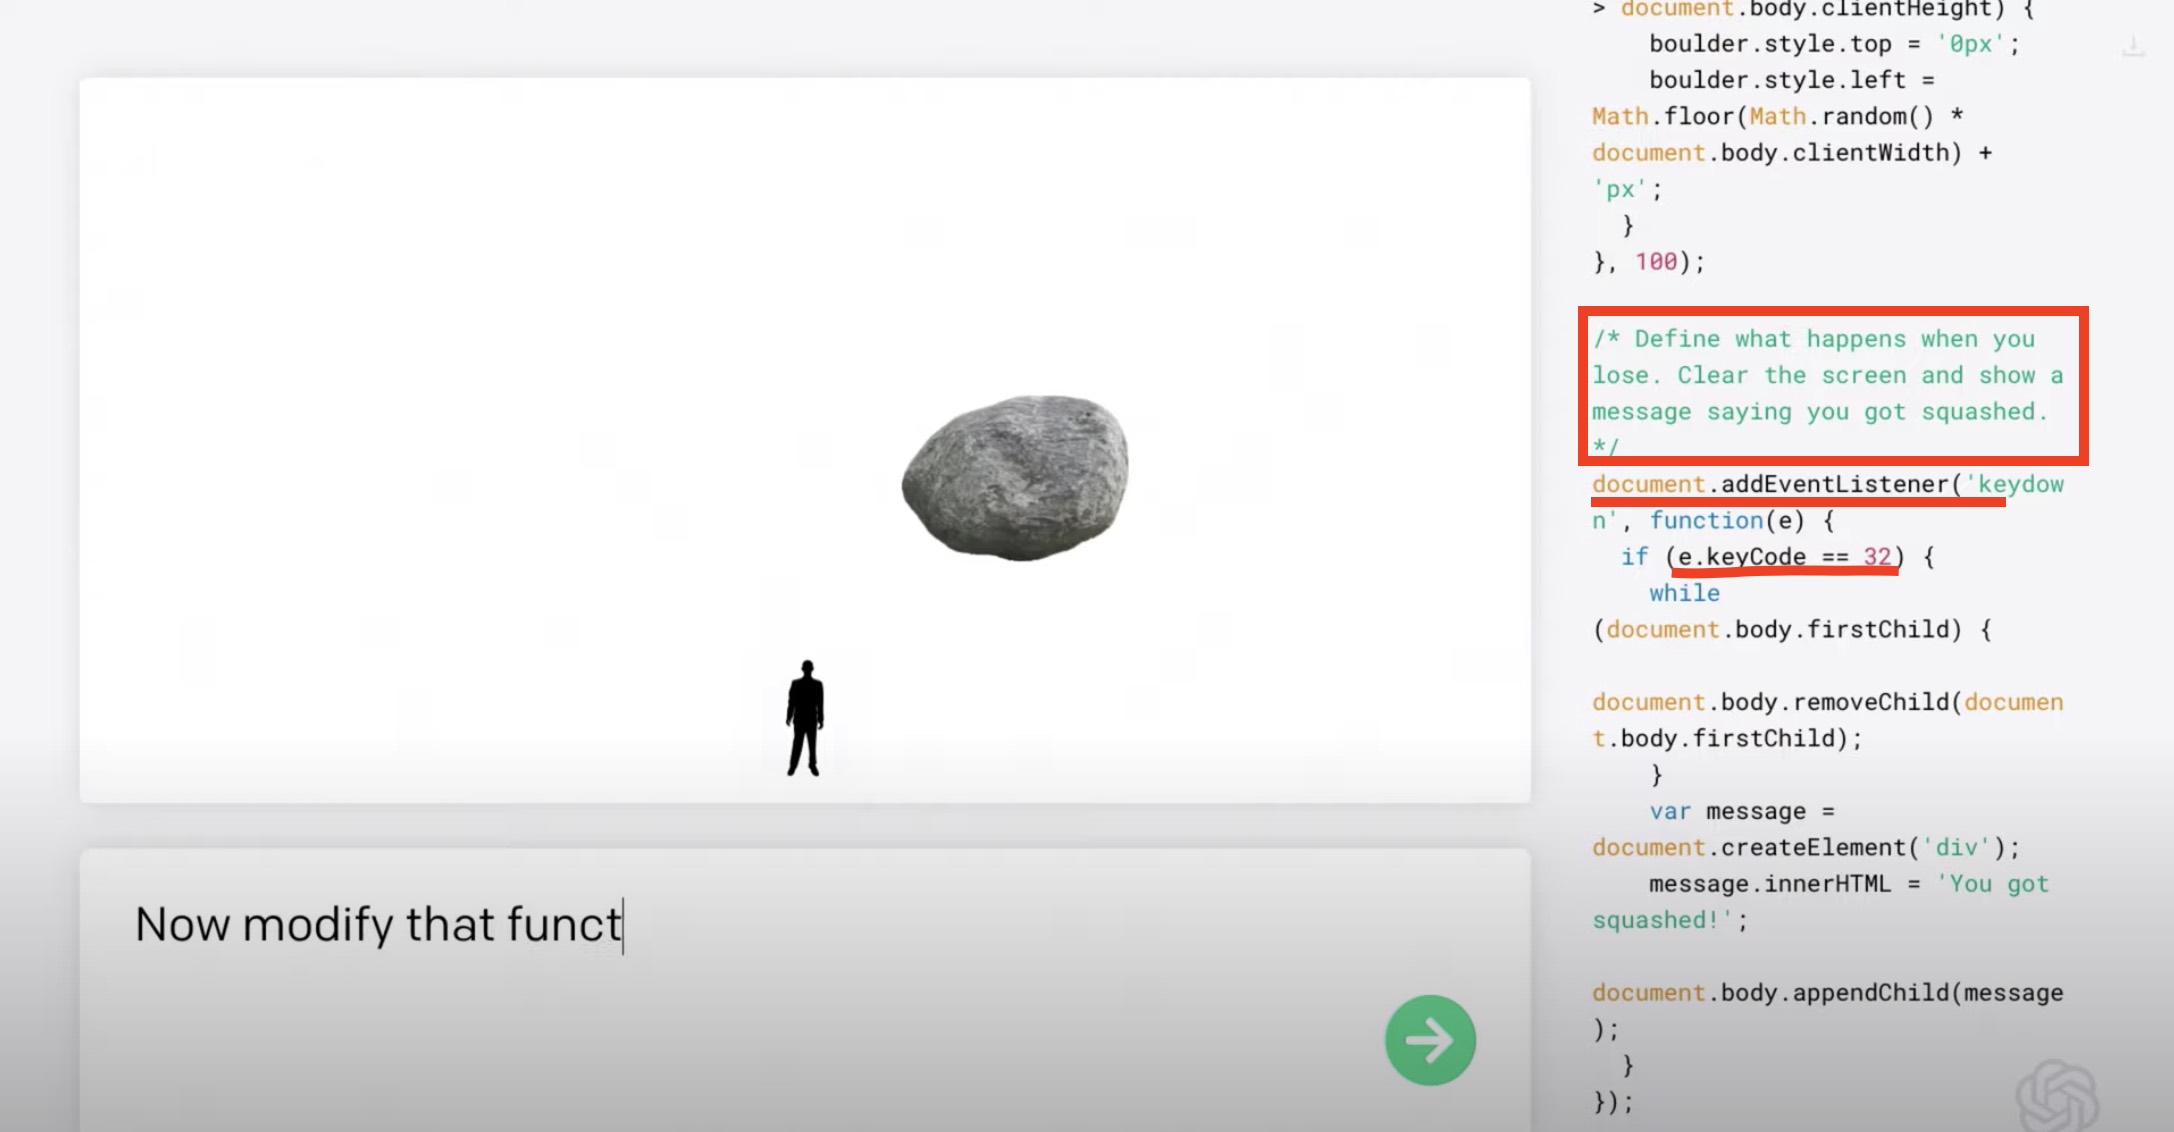Click the '(document.body.firstChild) {' line
Viewport: 2174px width, 1132px height.
pyautogui.click(x=1791, y=630)
